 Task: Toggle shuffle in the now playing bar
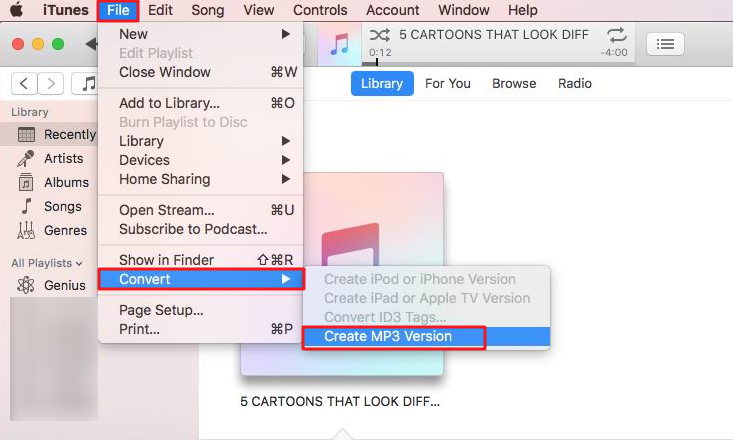coord(379,35)
